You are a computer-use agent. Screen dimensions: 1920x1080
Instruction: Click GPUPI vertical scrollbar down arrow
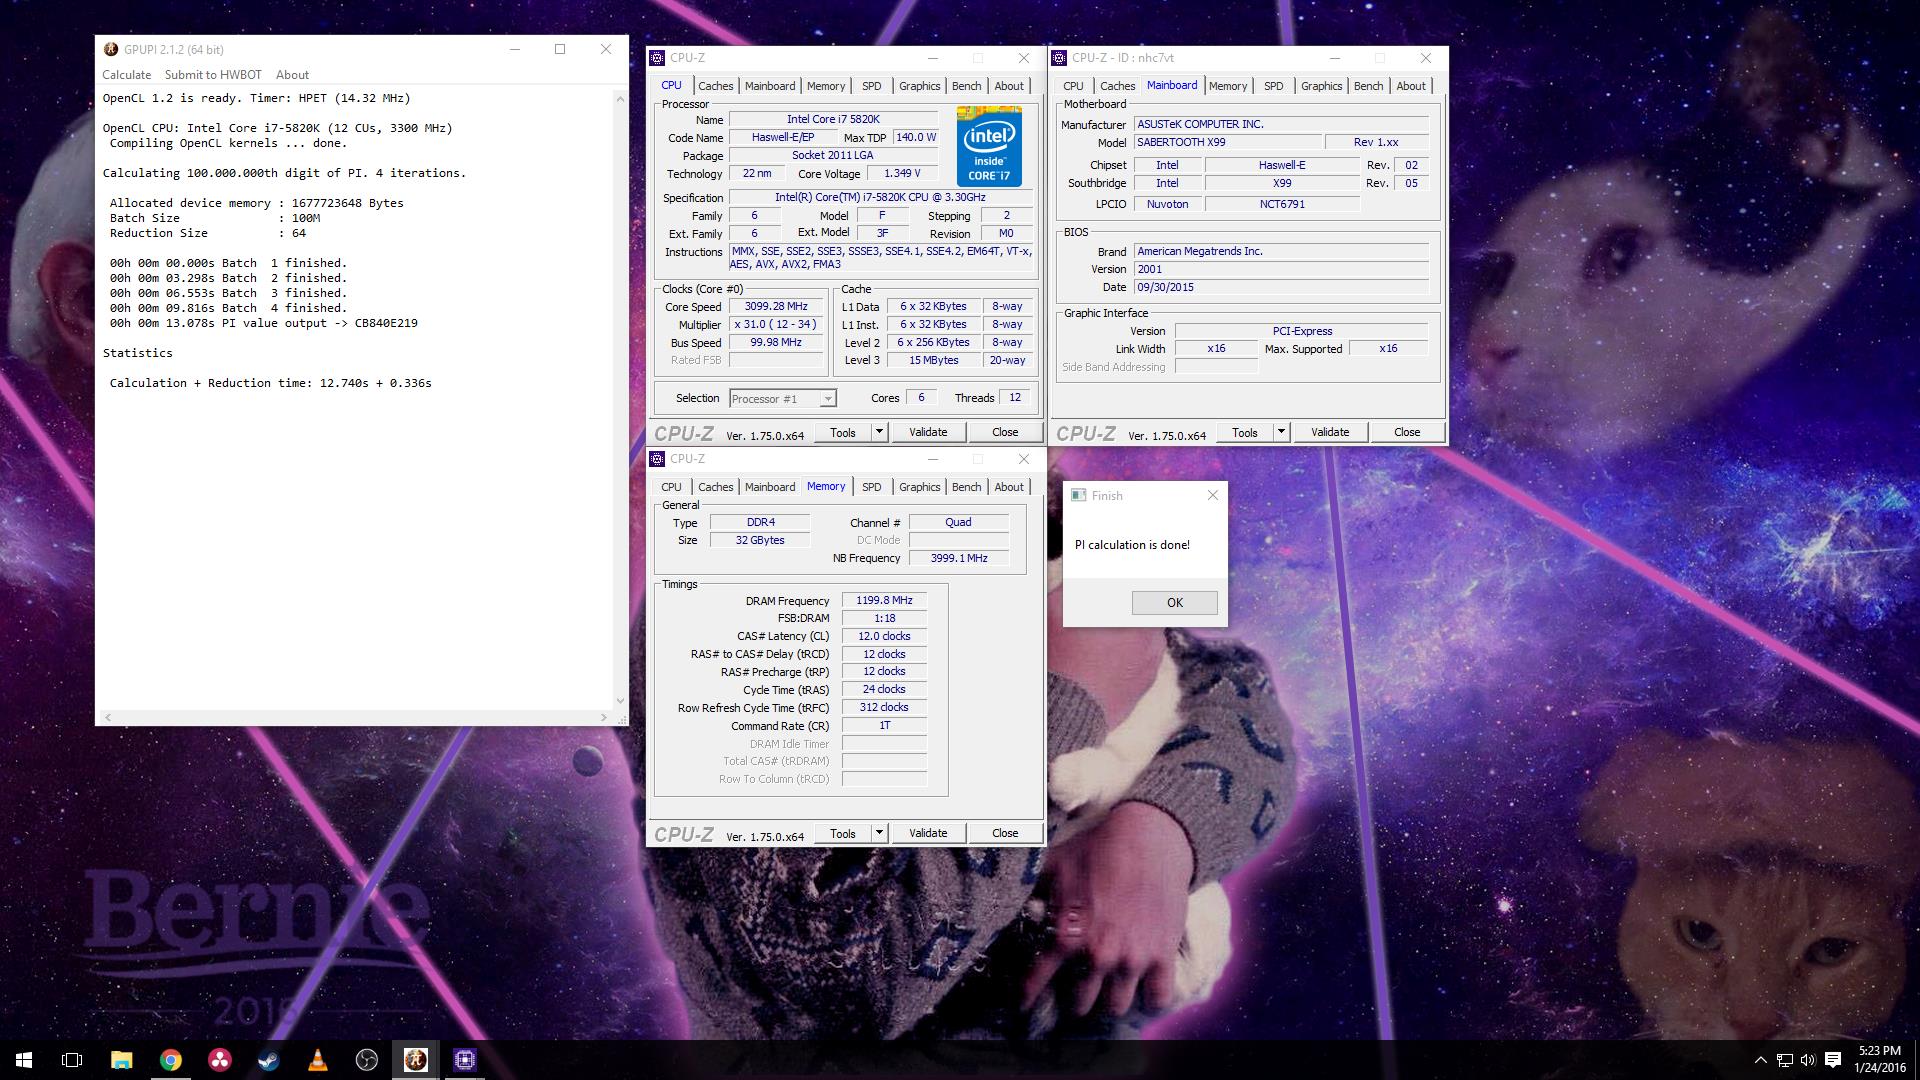pyautogui.click(x=620, y=701)
